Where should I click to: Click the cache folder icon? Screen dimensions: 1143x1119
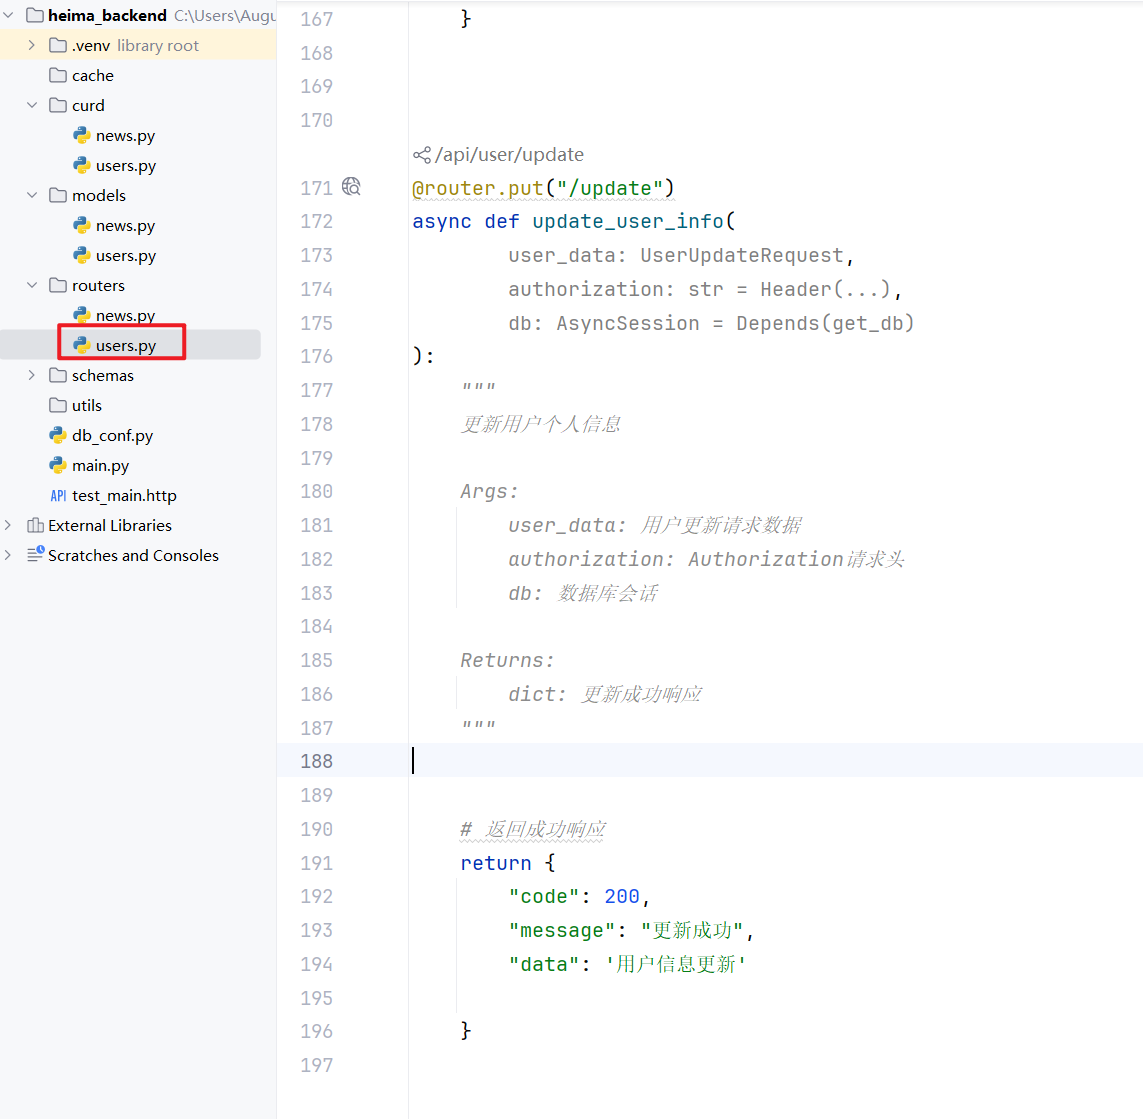point(58,76)
